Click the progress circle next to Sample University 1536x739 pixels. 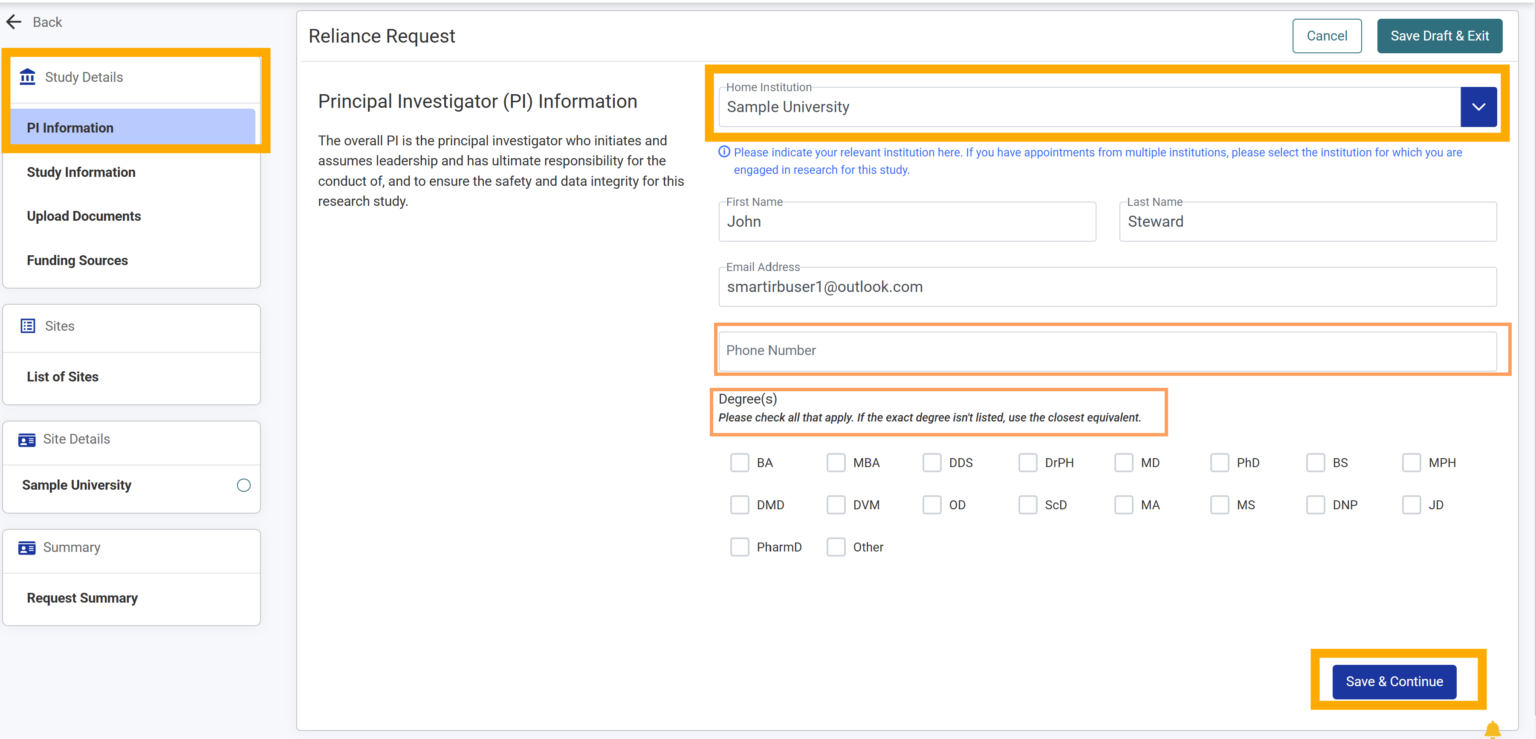click(243, 485)
